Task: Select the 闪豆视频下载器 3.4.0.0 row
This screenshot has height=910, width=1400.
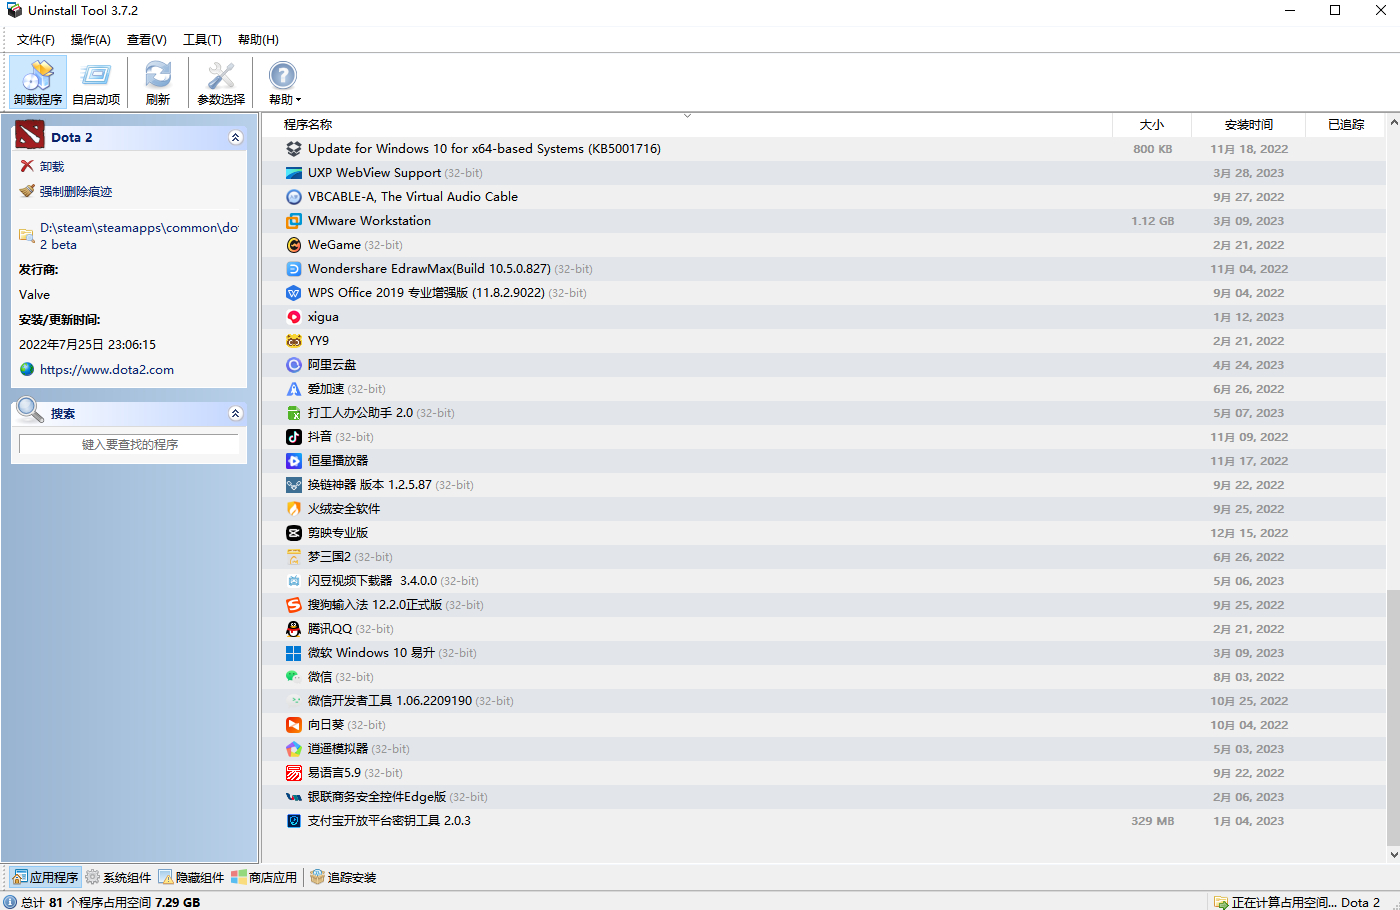Action: [824, 581]
